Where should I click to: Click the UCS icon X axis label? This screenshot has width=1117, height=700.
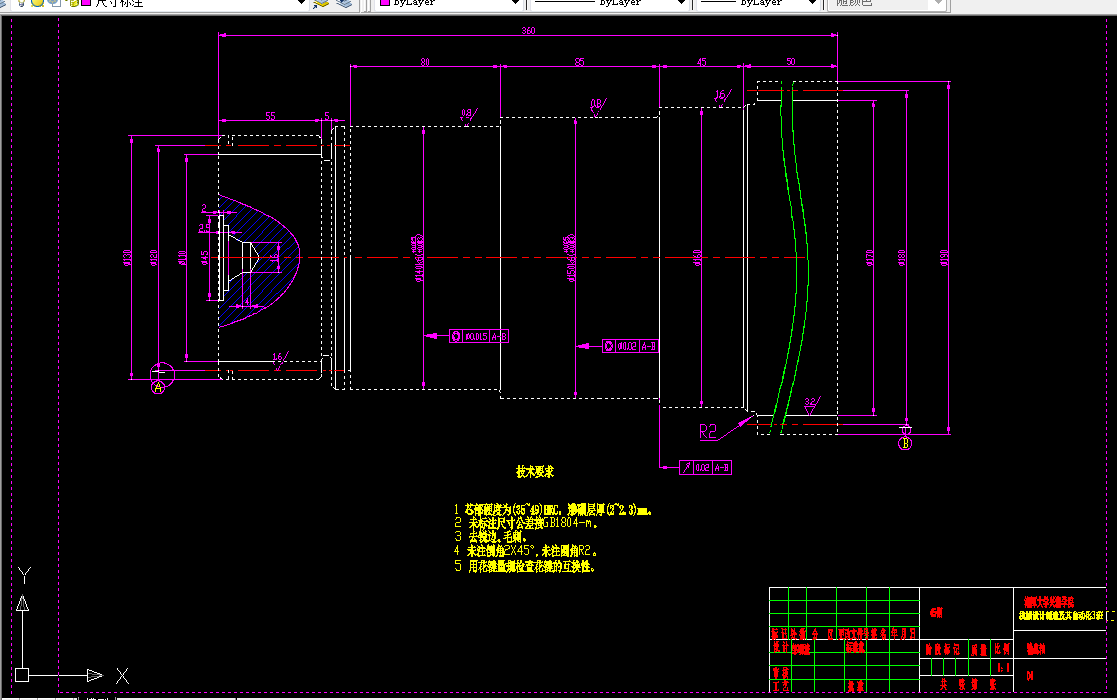click(123, 676)
